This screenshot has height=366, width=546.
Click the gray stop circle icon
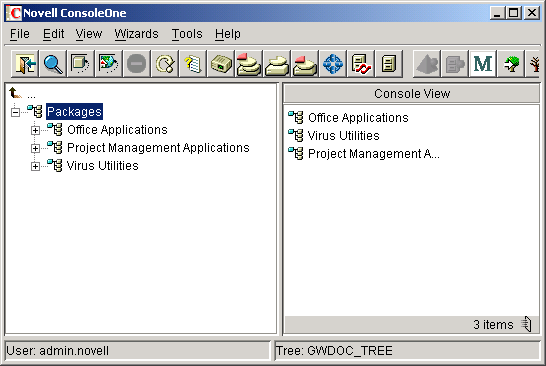136,64
